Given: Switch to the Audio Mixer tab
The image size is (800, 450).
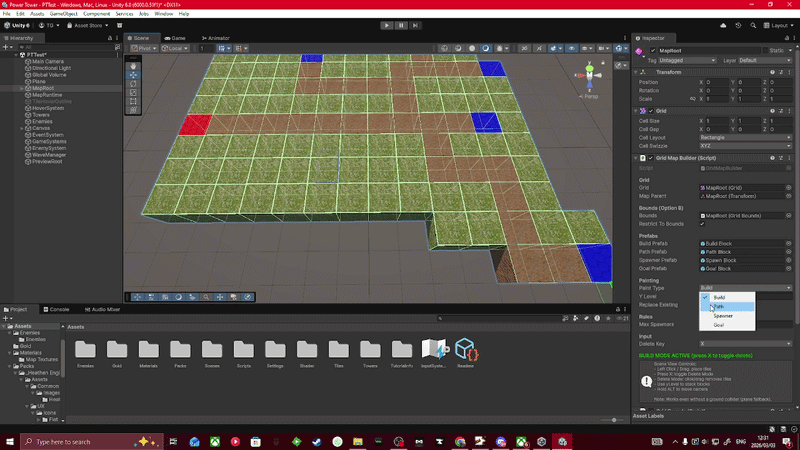Looking at the screenshot, I should click(102, 309).
